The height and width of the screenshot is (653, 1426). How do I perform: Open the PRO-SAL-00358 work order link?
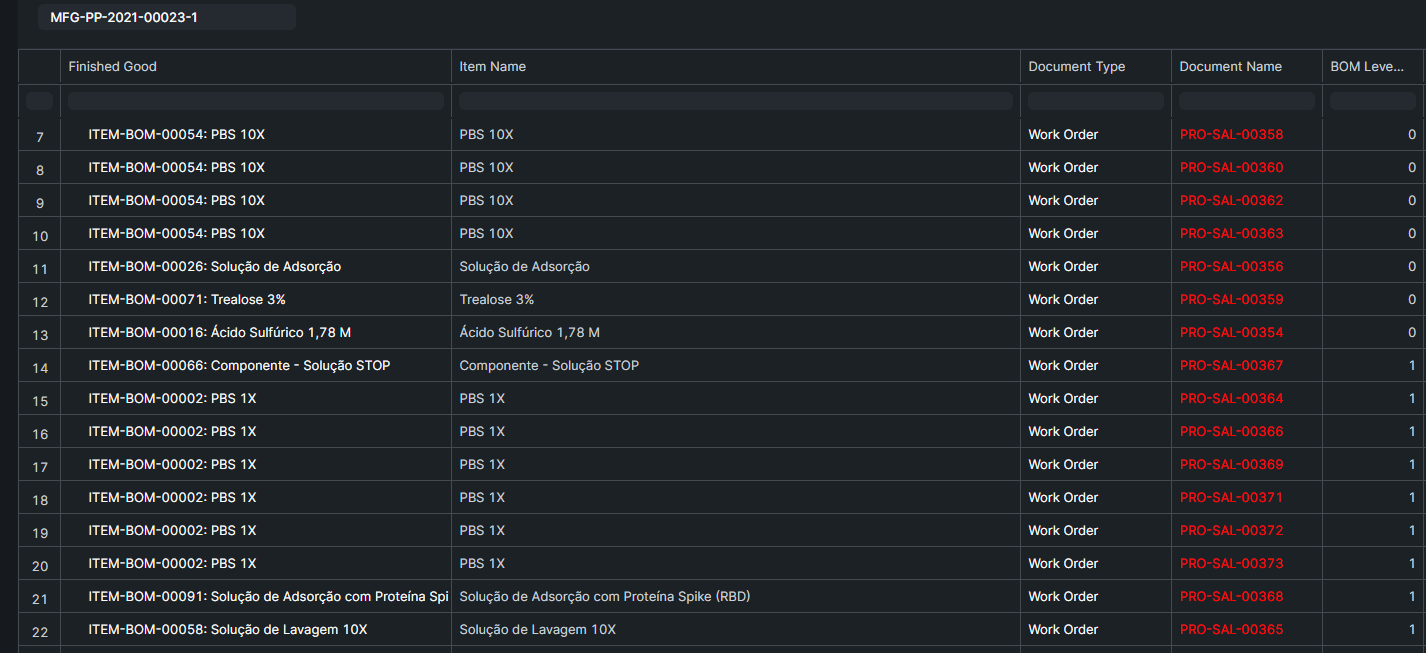click(1231, 134)
